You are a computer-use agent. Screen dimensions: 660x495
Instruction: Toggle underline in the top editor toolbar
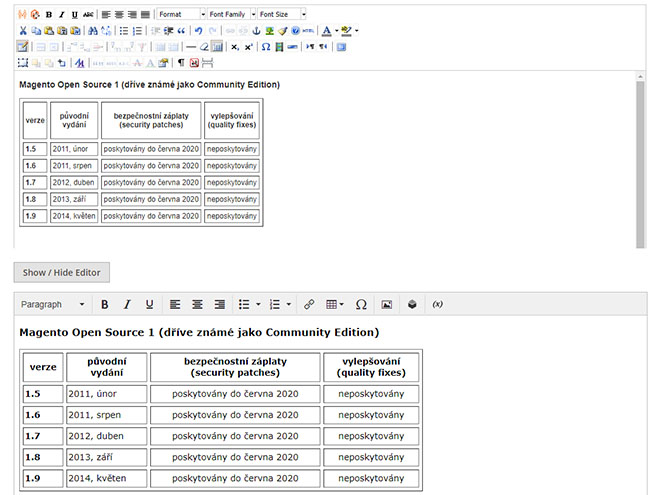point(75,14)
